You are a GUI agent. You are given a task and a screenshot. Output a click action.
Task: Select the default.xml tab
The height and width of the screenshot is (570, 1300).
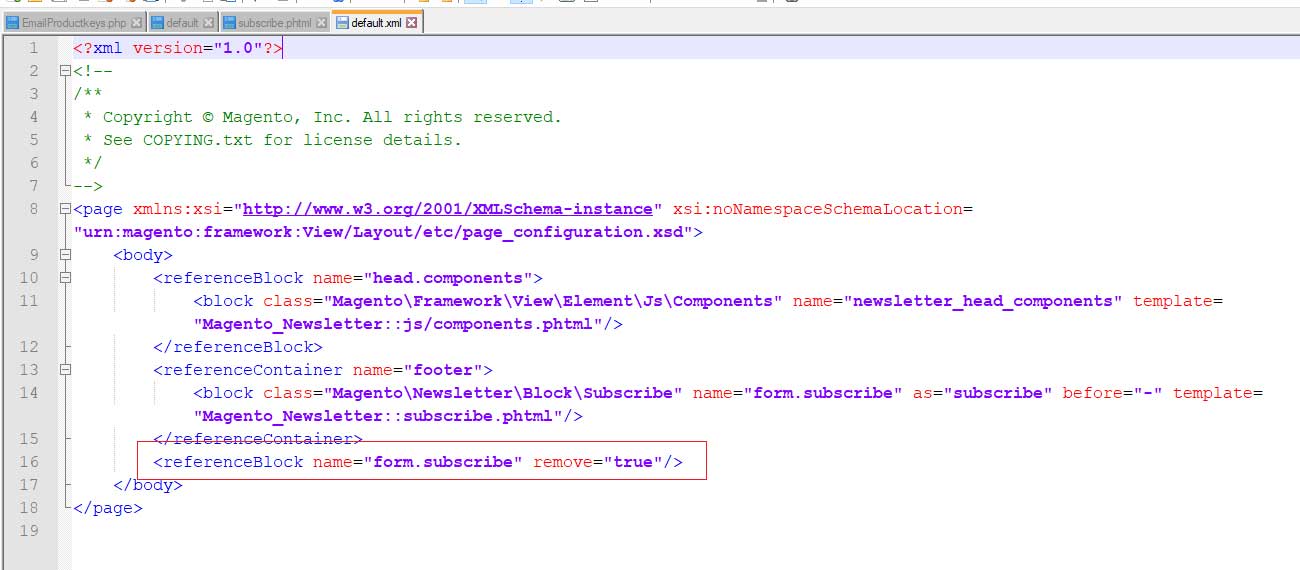(x=377, y=22)
